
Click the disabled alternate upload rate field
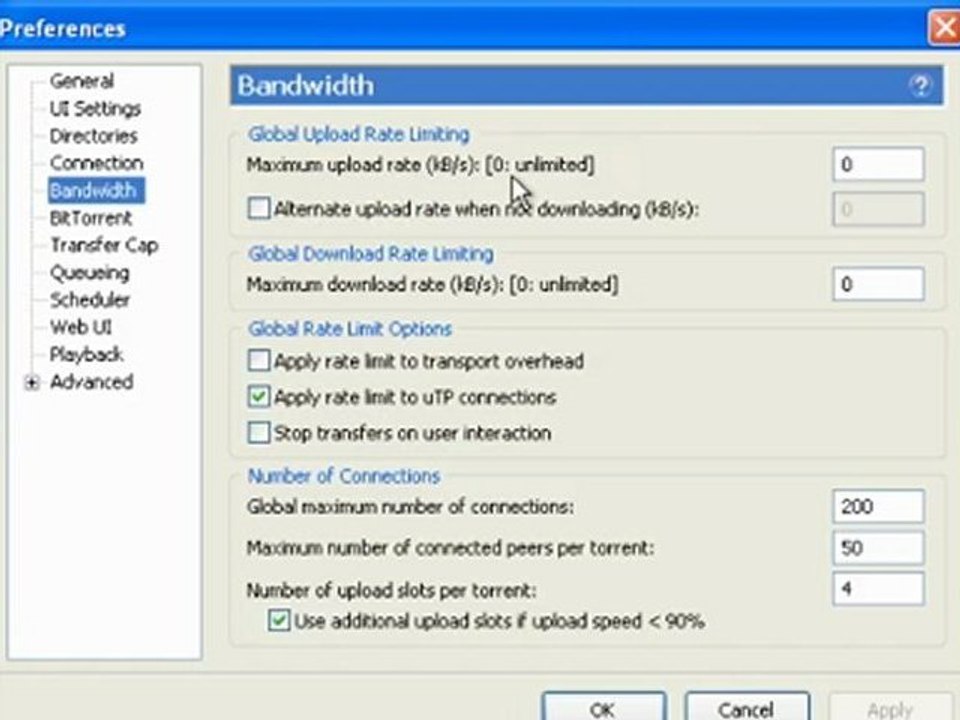point(878,209)
